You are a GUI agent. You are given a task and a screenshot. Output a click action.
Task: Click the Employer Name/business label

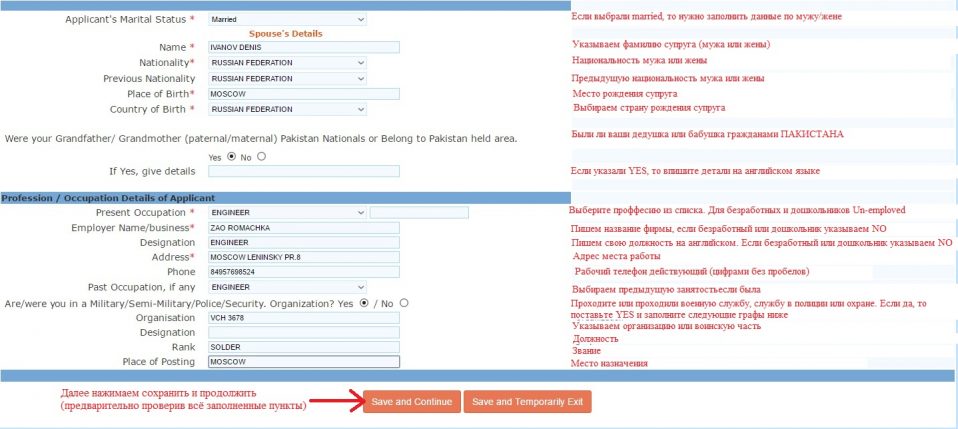133,228
